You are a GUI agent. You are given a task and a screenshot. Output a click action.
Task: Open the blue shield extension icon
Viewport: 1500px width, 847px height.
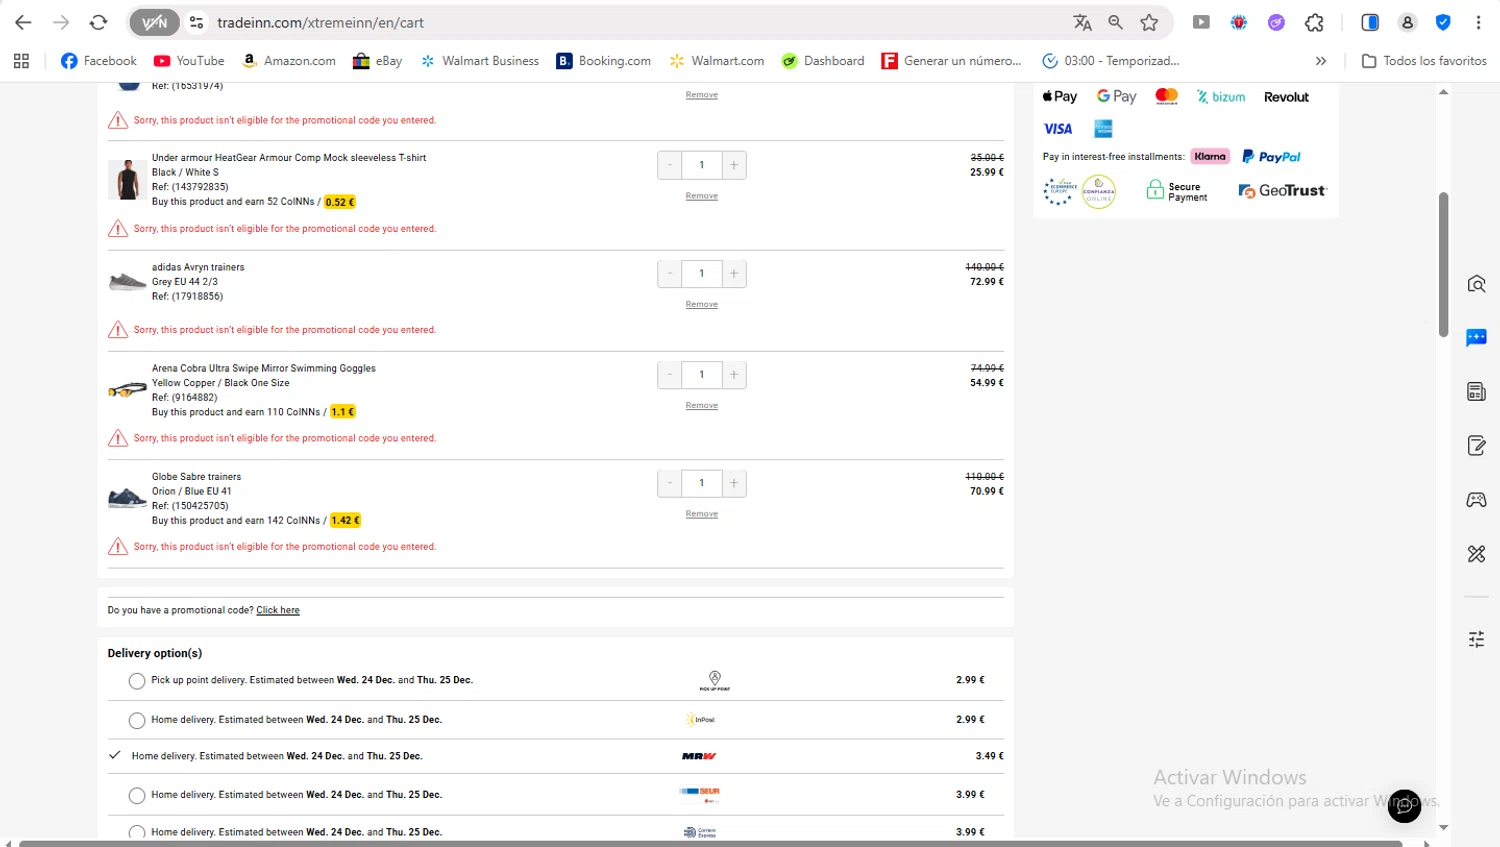pyautogui.click(x=1443, y=22)
